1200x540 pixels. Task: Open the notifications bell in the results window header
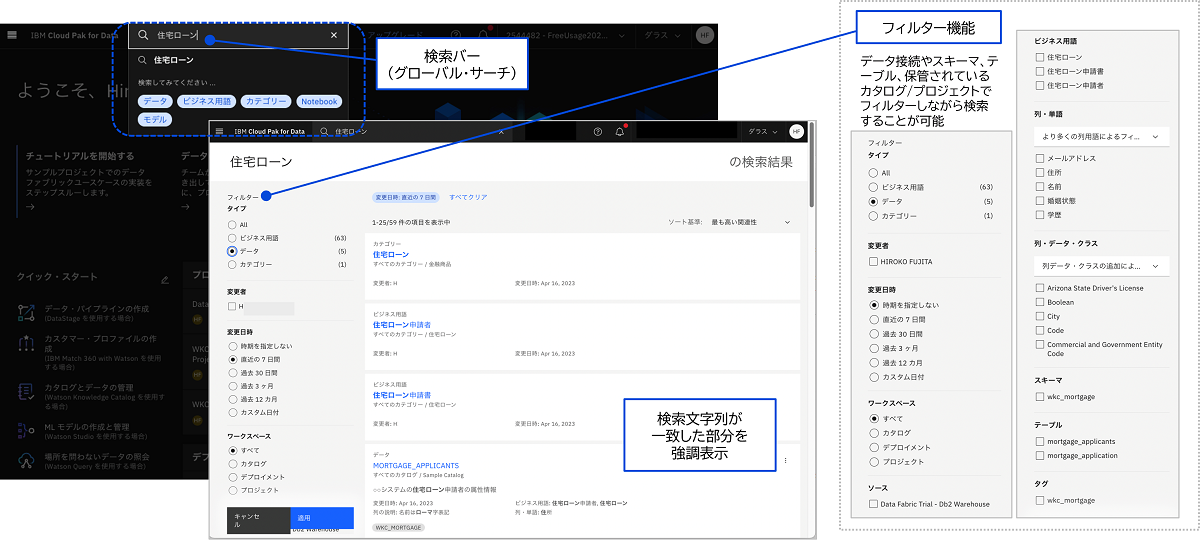coord(620,131)
